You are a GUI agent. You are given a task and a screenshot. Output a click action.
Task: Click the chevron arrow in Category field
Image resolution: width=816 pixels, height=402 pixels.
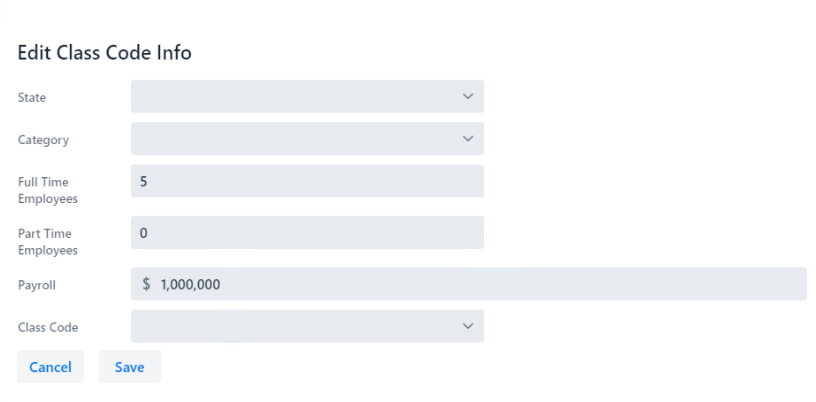click(x=467, y=139)
